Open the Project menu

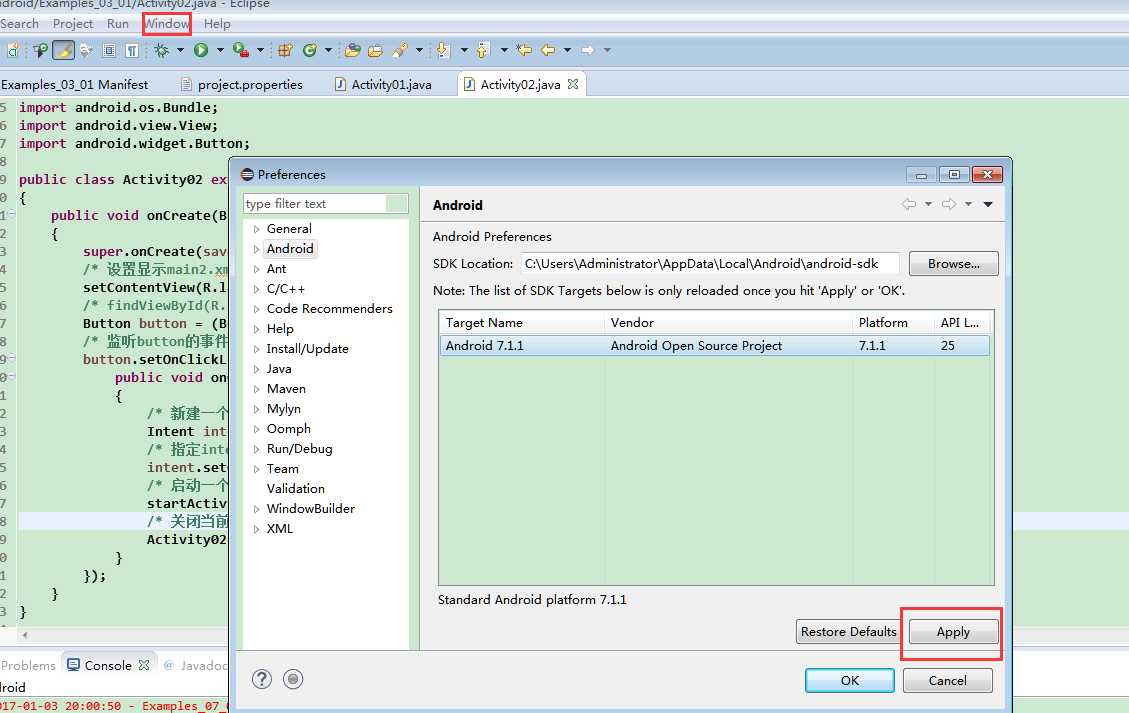73,24
